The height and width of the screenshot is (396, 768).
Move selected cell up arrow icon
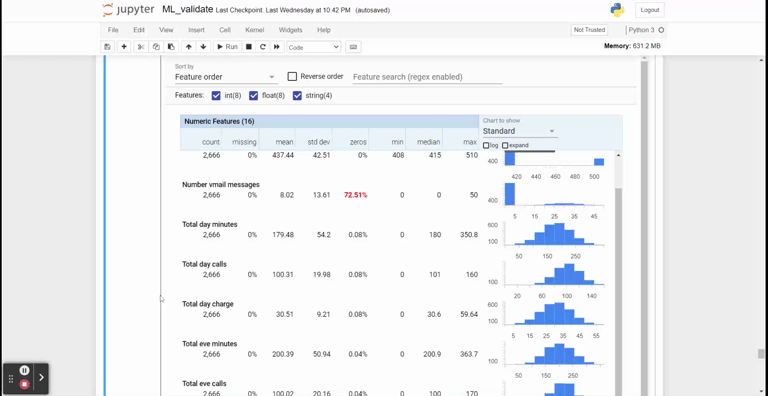[x=189, y=47]
